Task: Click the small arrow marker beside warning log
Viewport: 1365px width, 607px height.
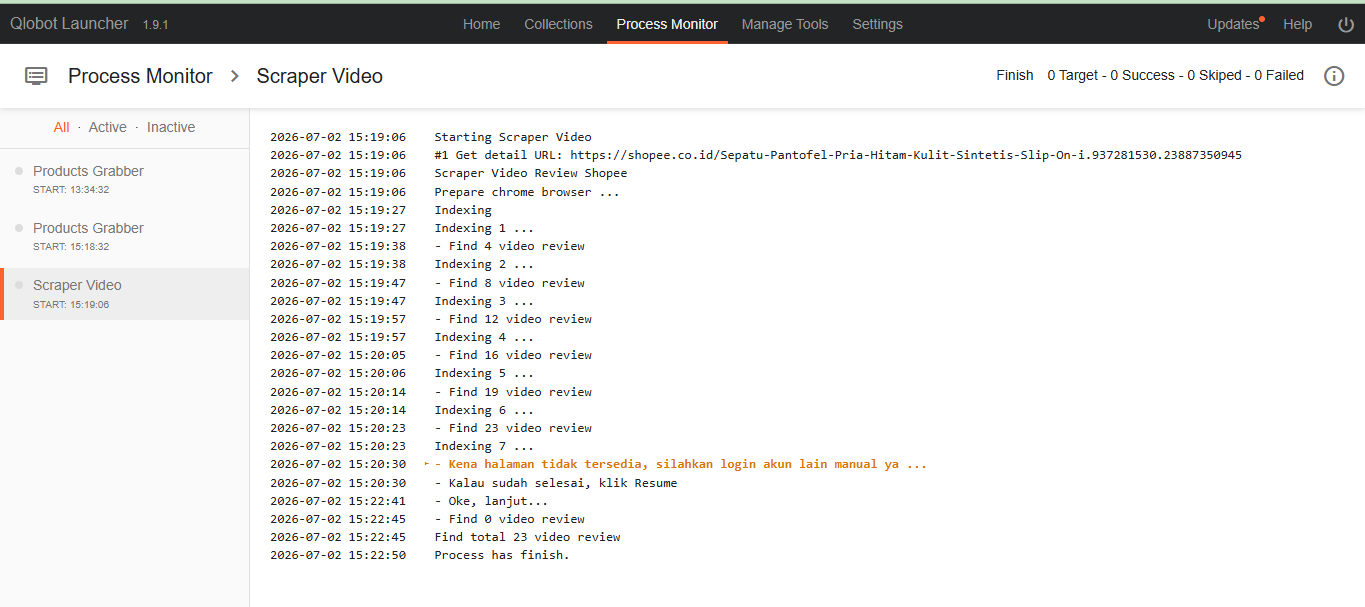Action: [427, 464]
